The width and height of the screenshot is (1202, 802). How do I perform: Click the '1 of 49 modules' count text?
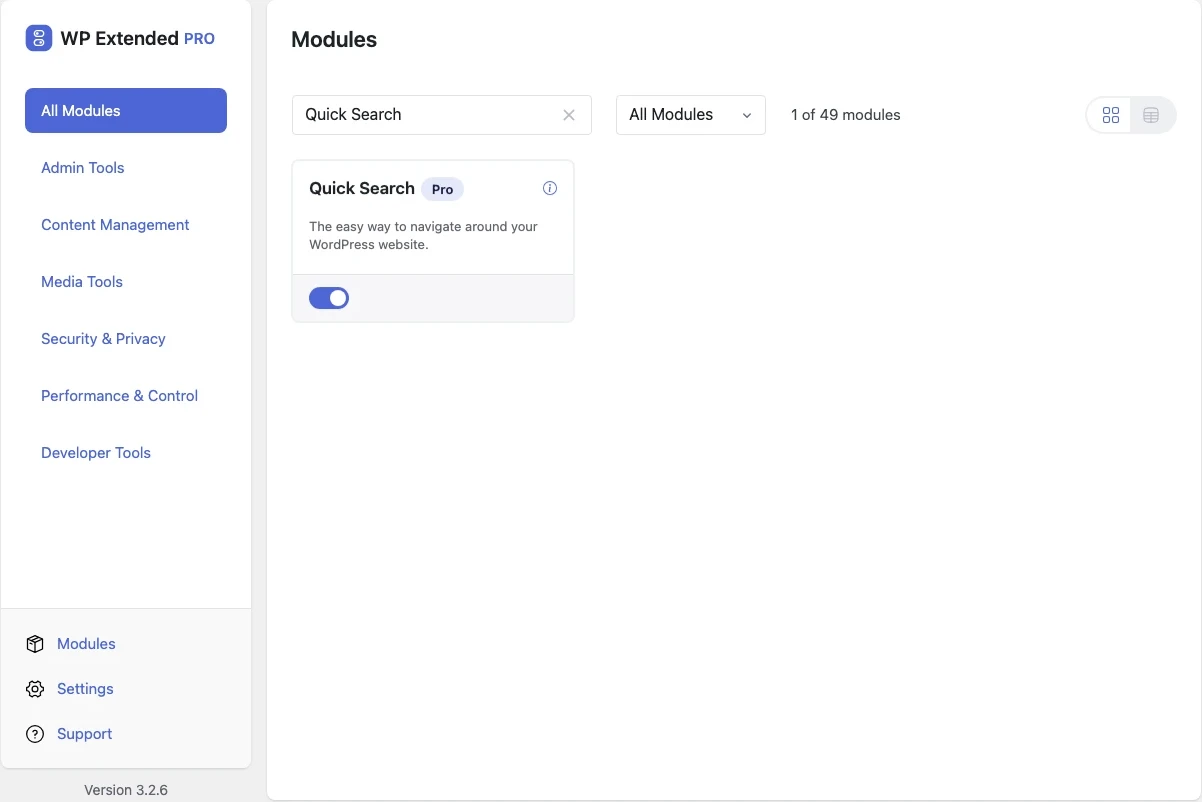click(846, 115)
